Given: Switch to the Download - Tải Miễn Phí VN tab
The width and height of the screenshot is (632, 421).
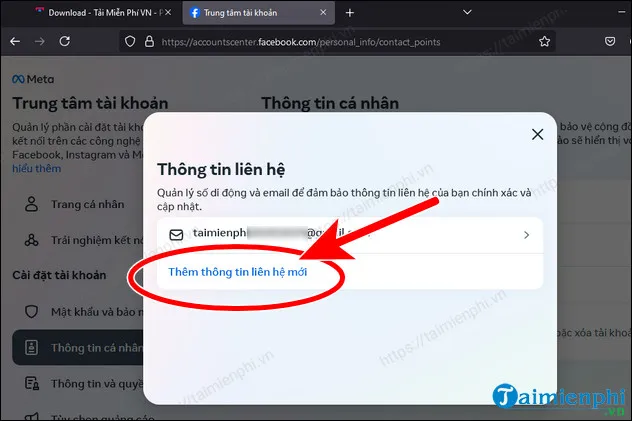Looking at the screenshot, I should click(x=103, y=13).
